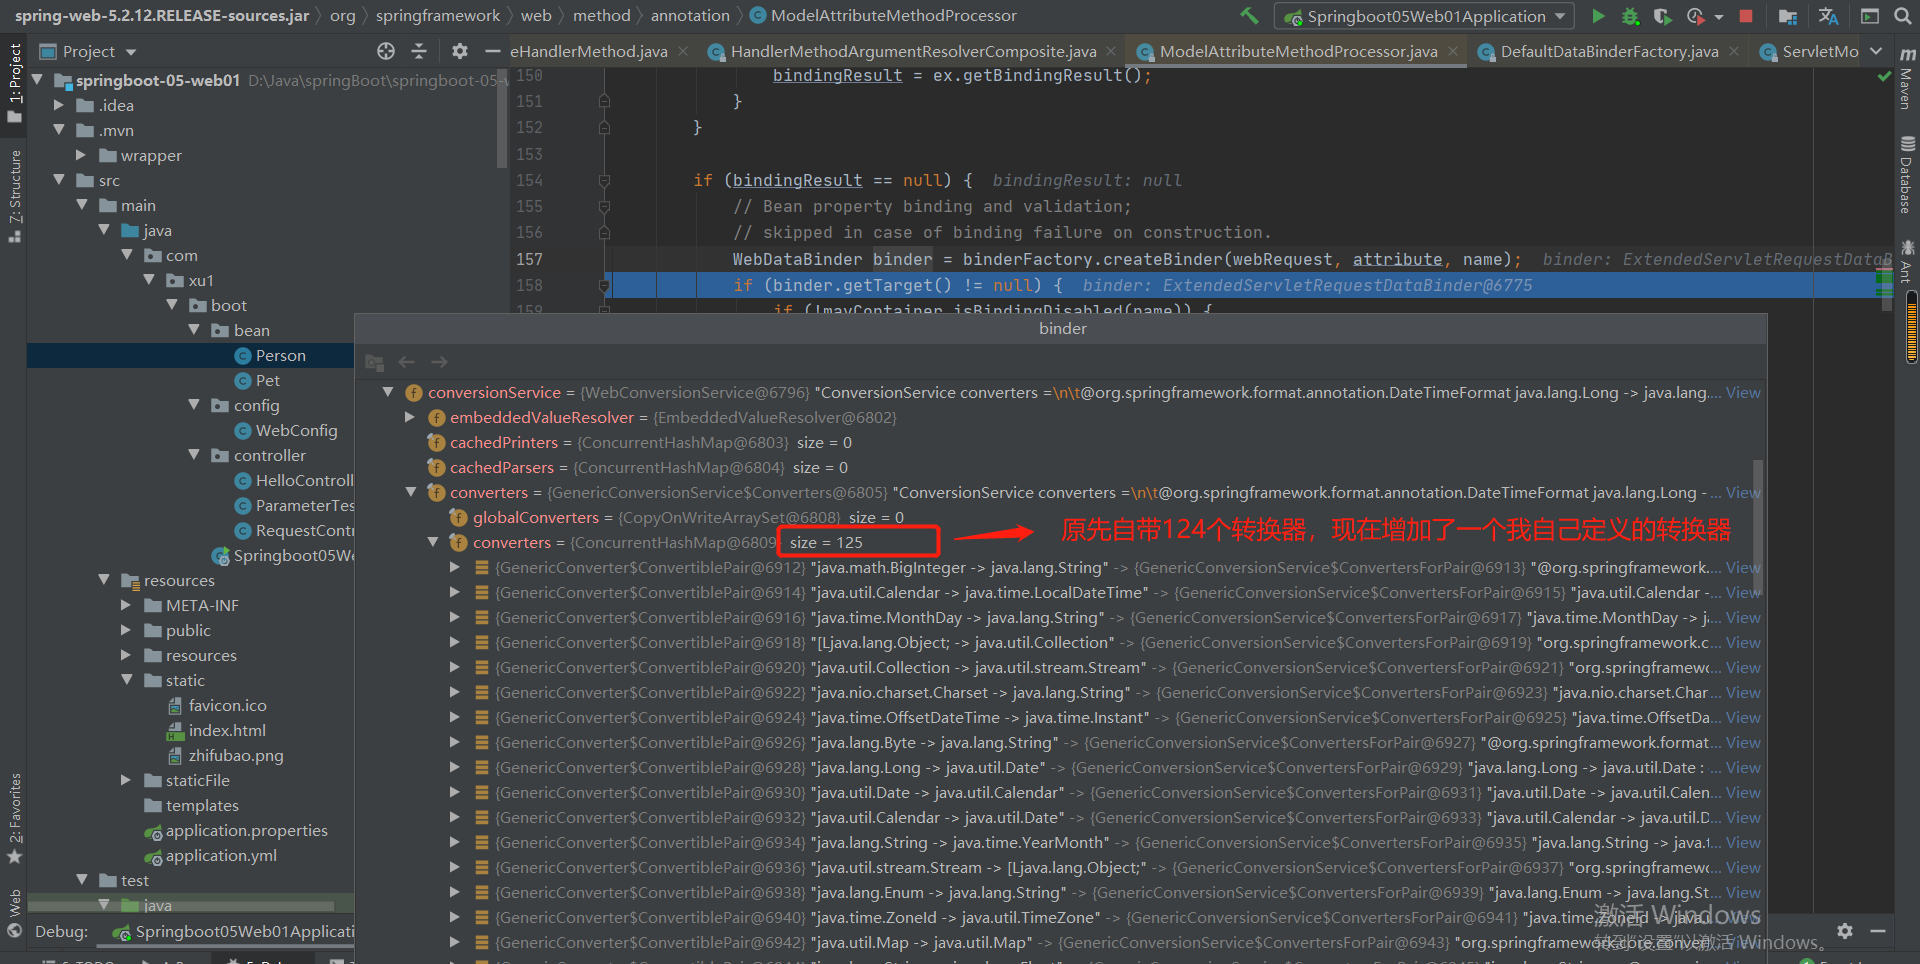Open Search Everywhere with the magnifier icon

[1902, 16]
